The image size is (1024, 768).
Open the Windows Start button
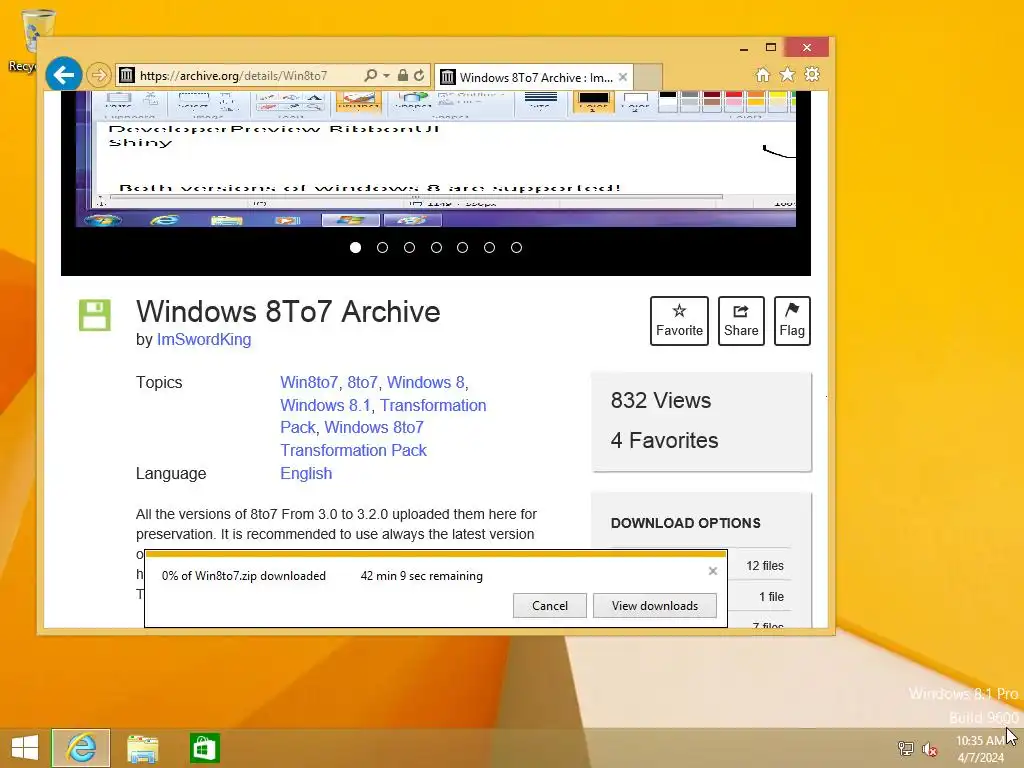(25, 748)
